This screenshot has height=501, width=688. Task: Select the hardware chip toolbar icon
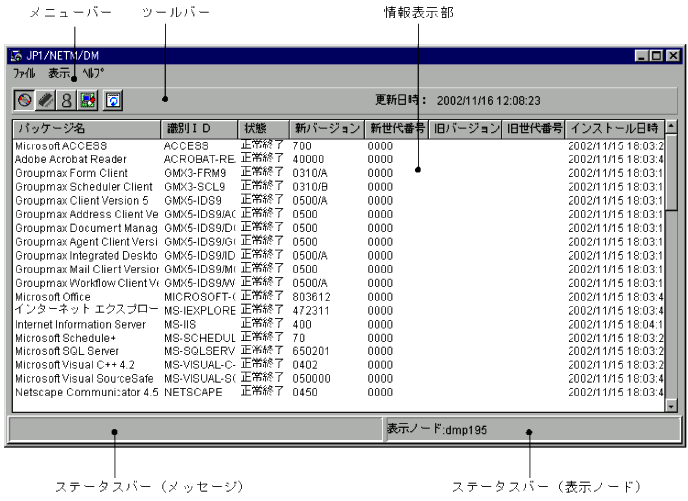pyautogui.click(x=46, y=100)
